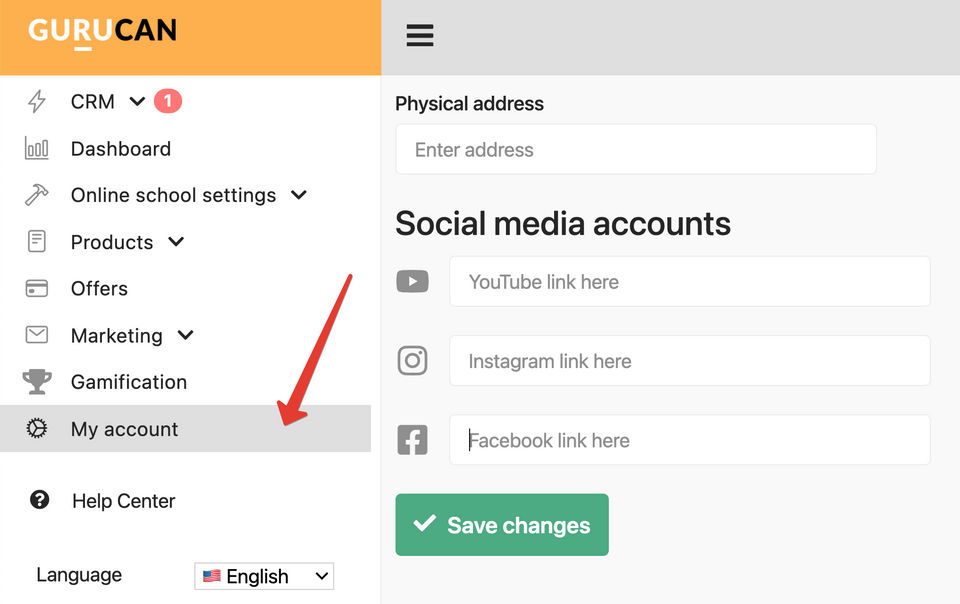Open the Help Center link
960x604 pixels.
coord(124,501)
